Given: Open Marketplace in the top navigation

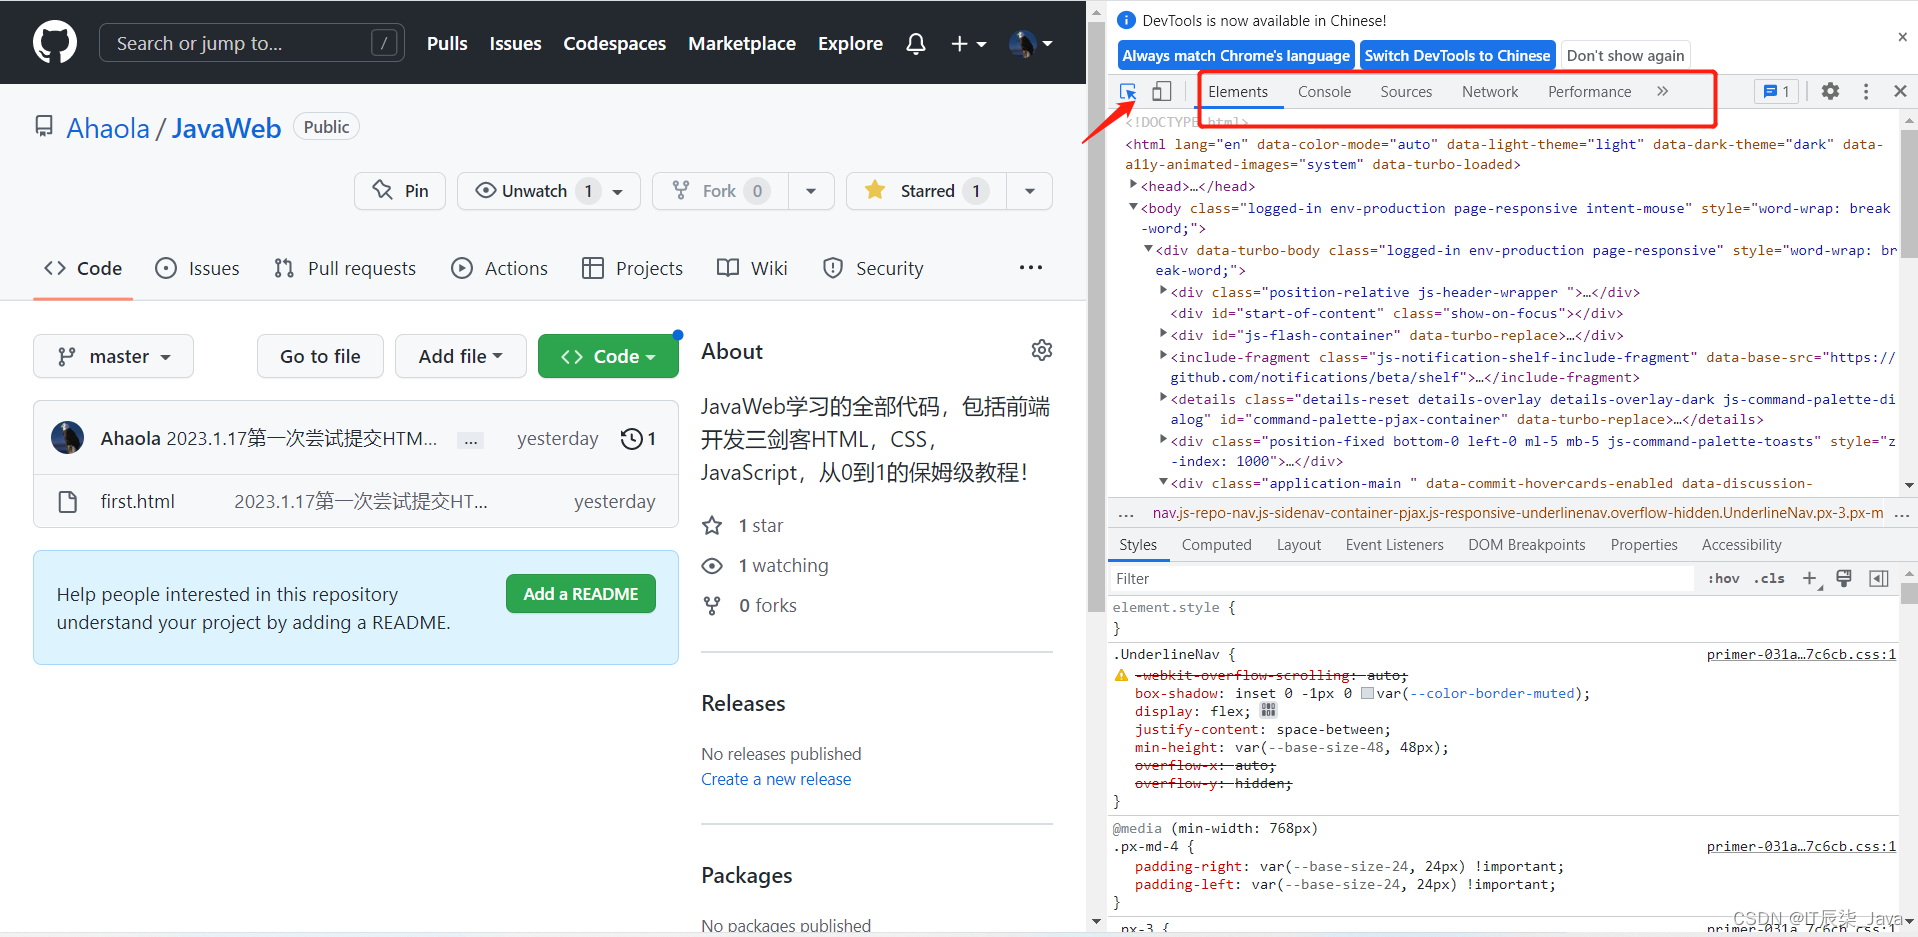Looking at the screenshot, I should [742, 43].
